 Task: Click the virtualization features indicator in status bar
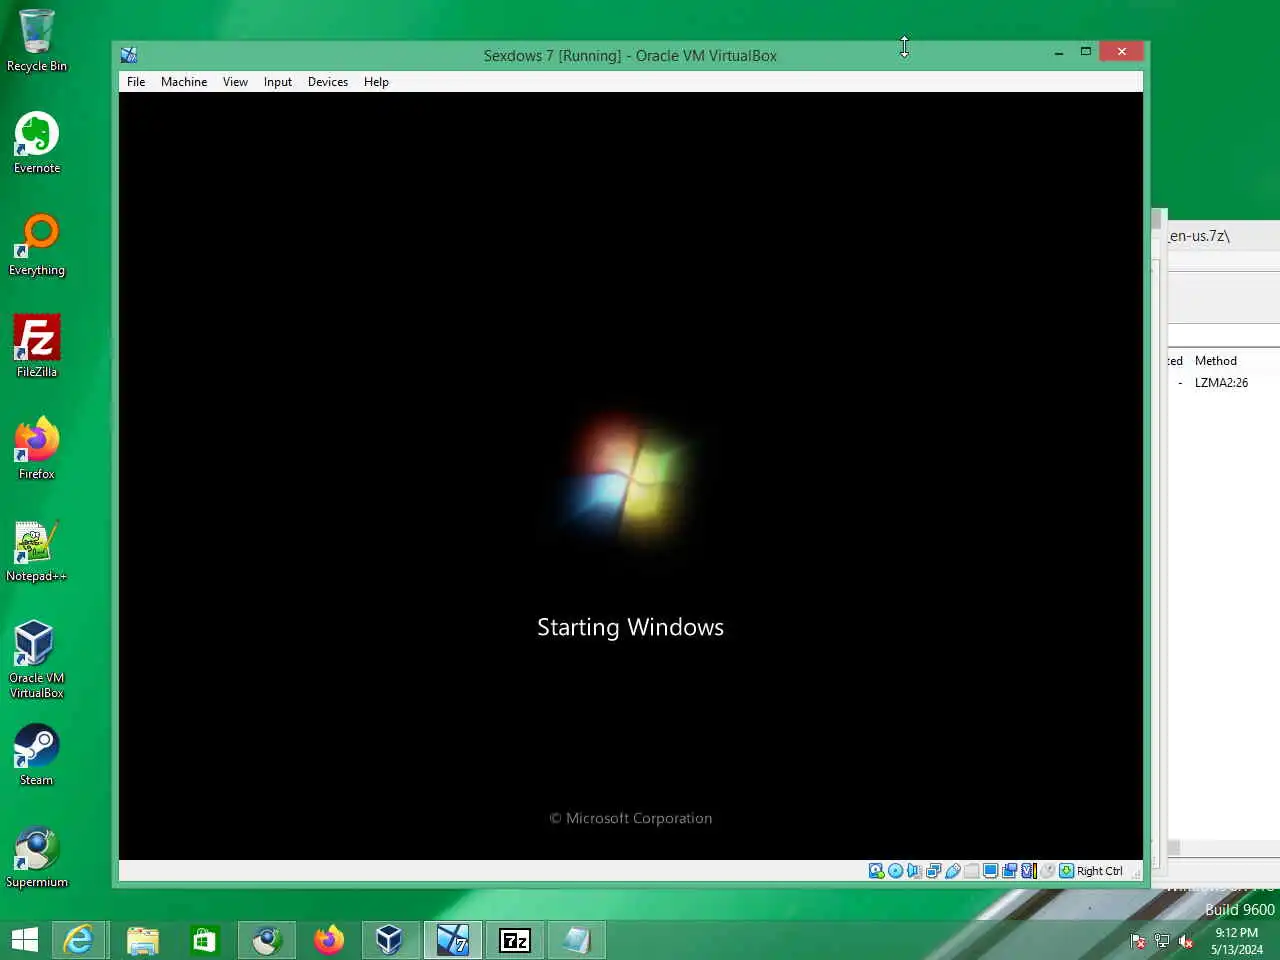[x=1029, y=871]
